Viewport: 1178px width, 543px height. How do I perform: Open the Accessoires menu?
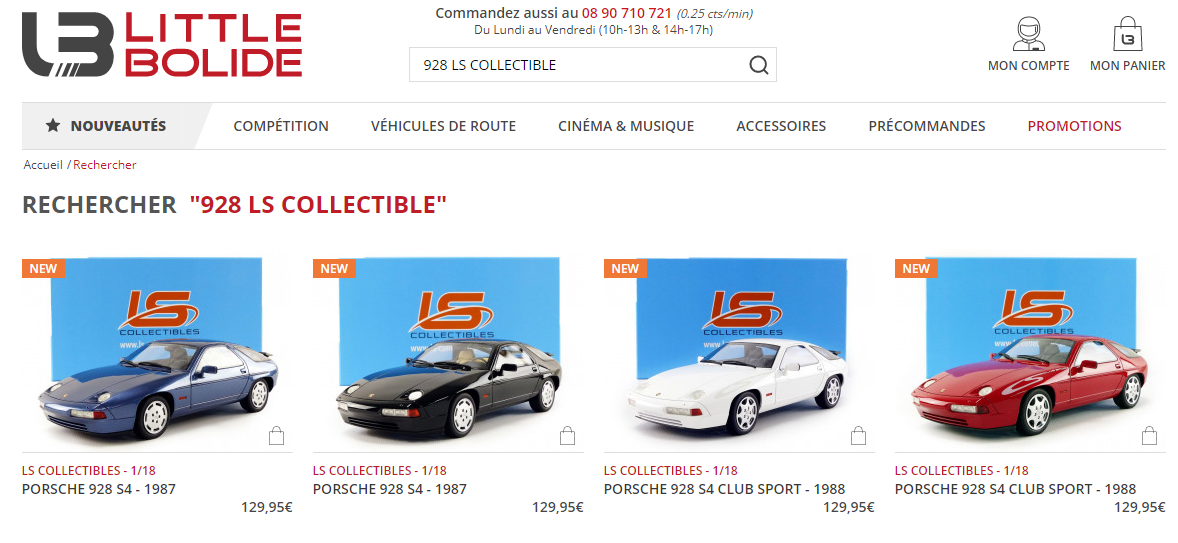pyautogui.click(x=781, y=126)
